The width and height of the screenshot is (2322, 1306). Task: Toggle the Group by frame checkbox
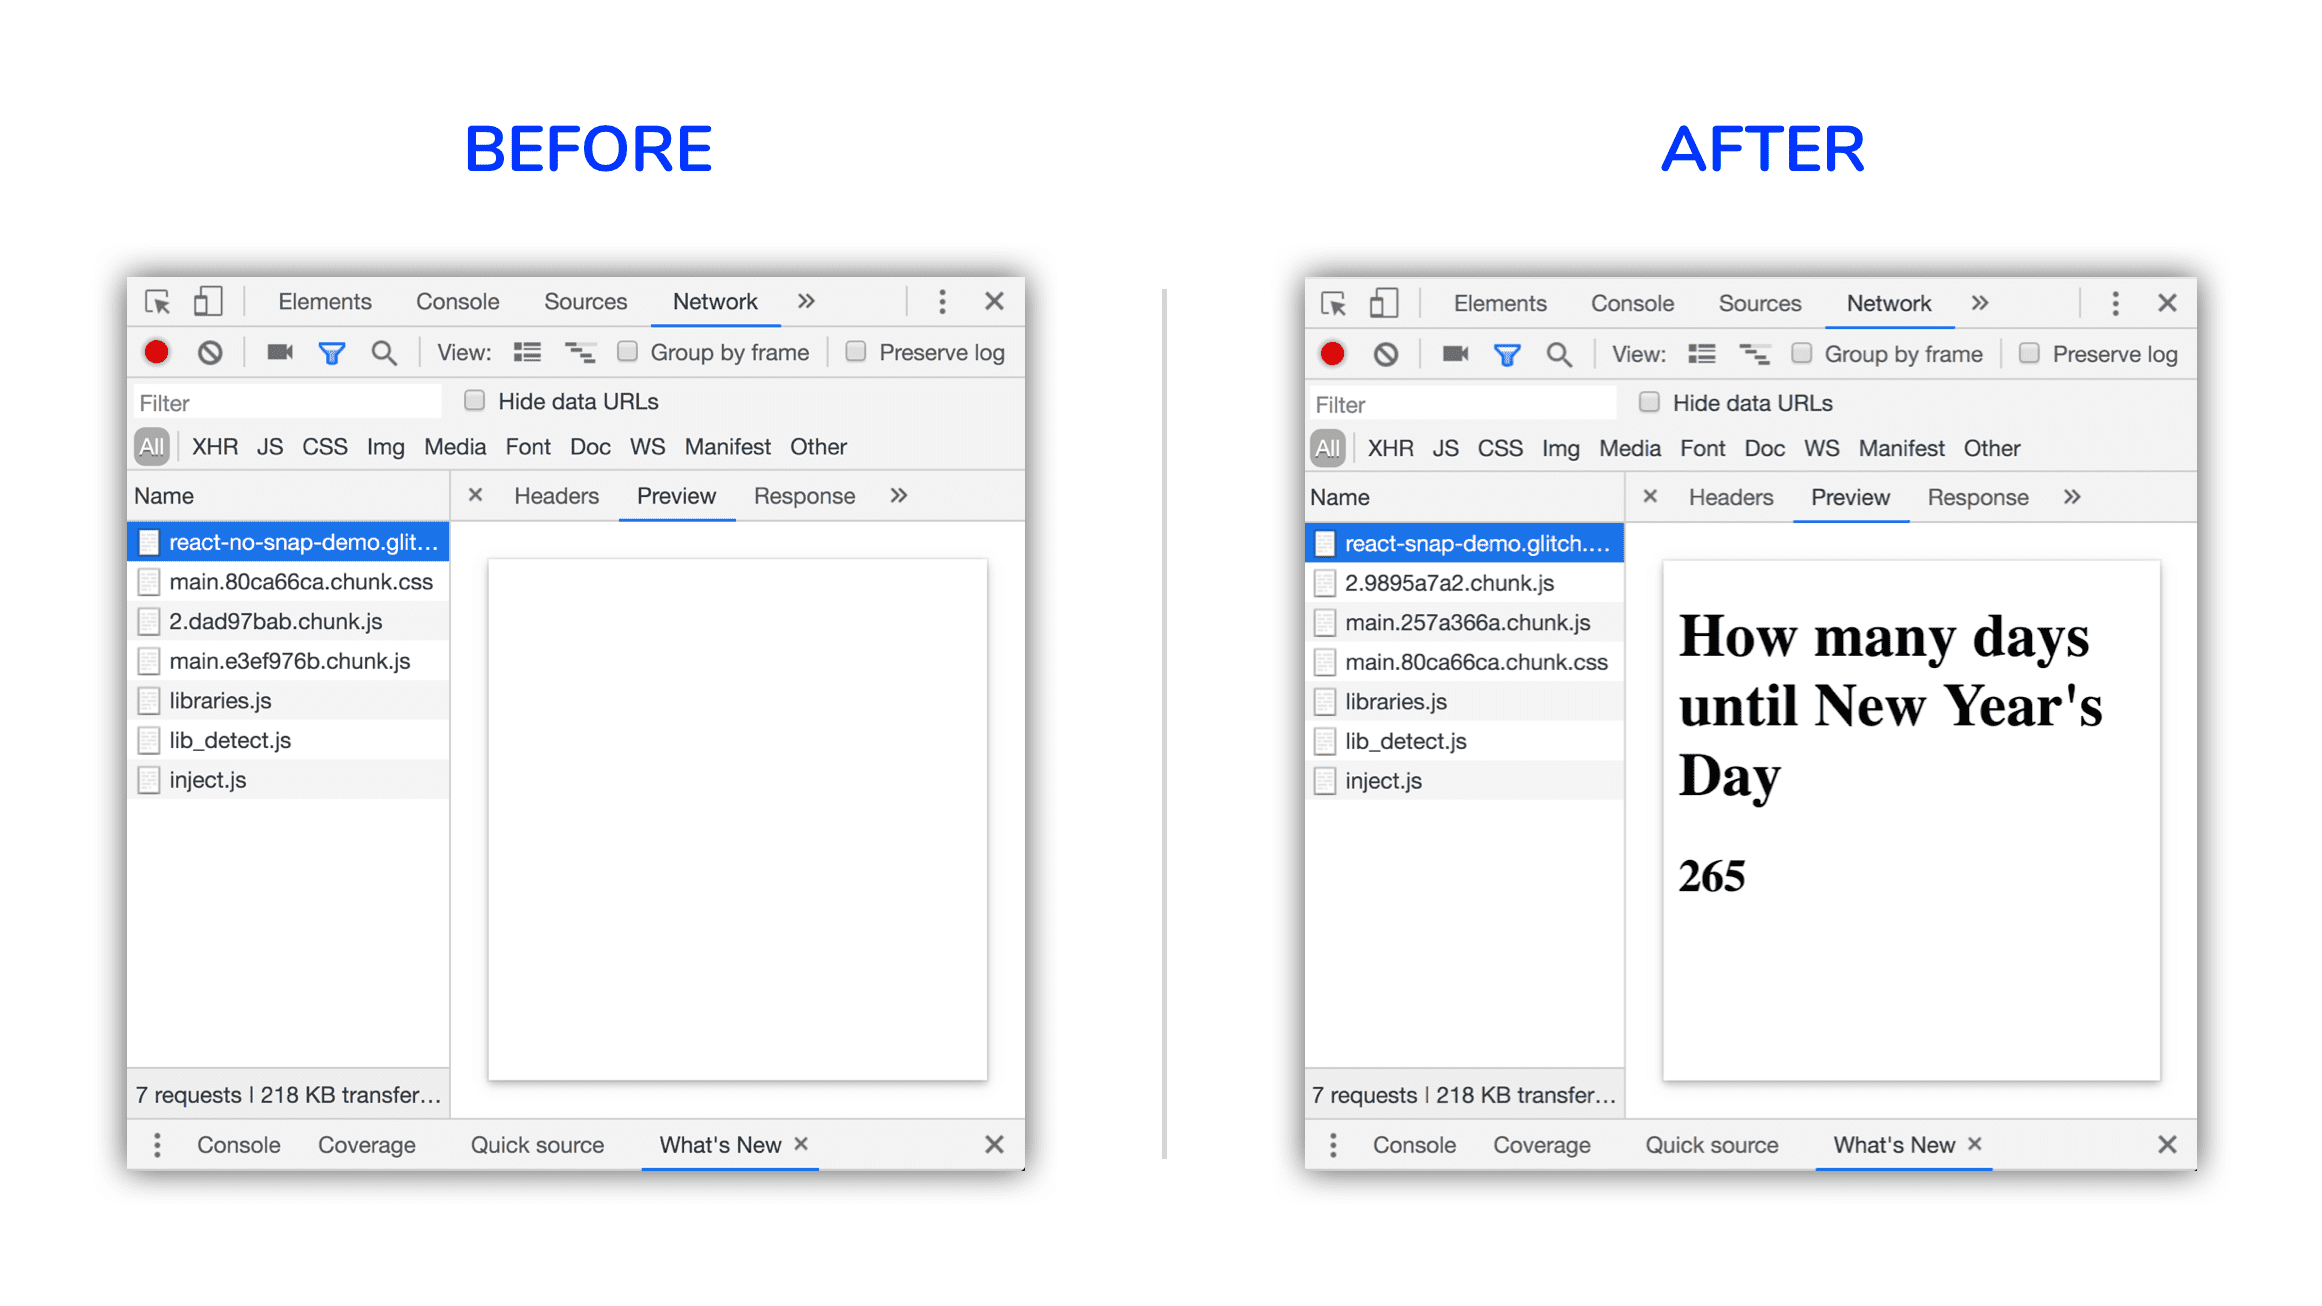[627, 356]
